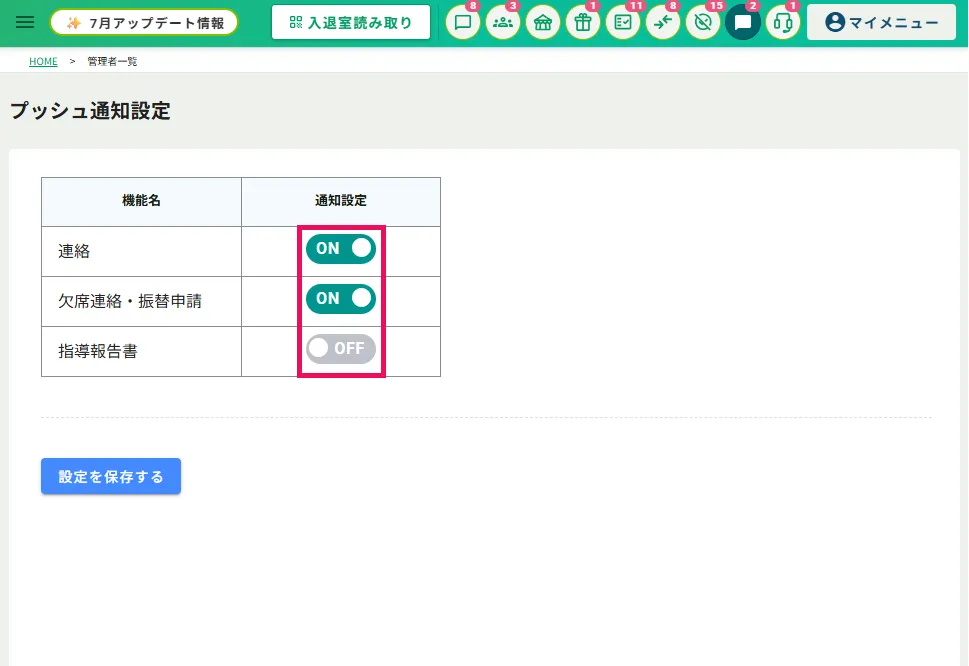This screenshot has width=969, height=666.
Task: Turn off the 連絡 notification toggle
Action: point(341,249)
